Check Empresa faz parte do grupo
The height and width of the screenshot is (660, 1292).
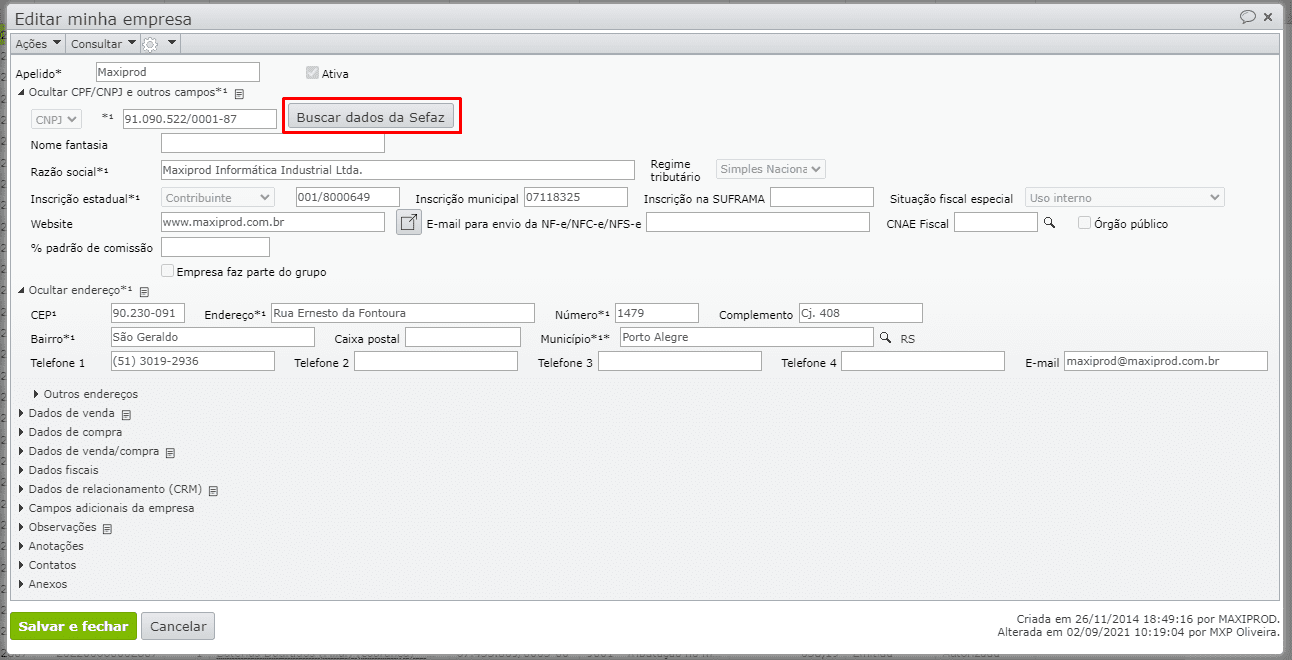167,271
